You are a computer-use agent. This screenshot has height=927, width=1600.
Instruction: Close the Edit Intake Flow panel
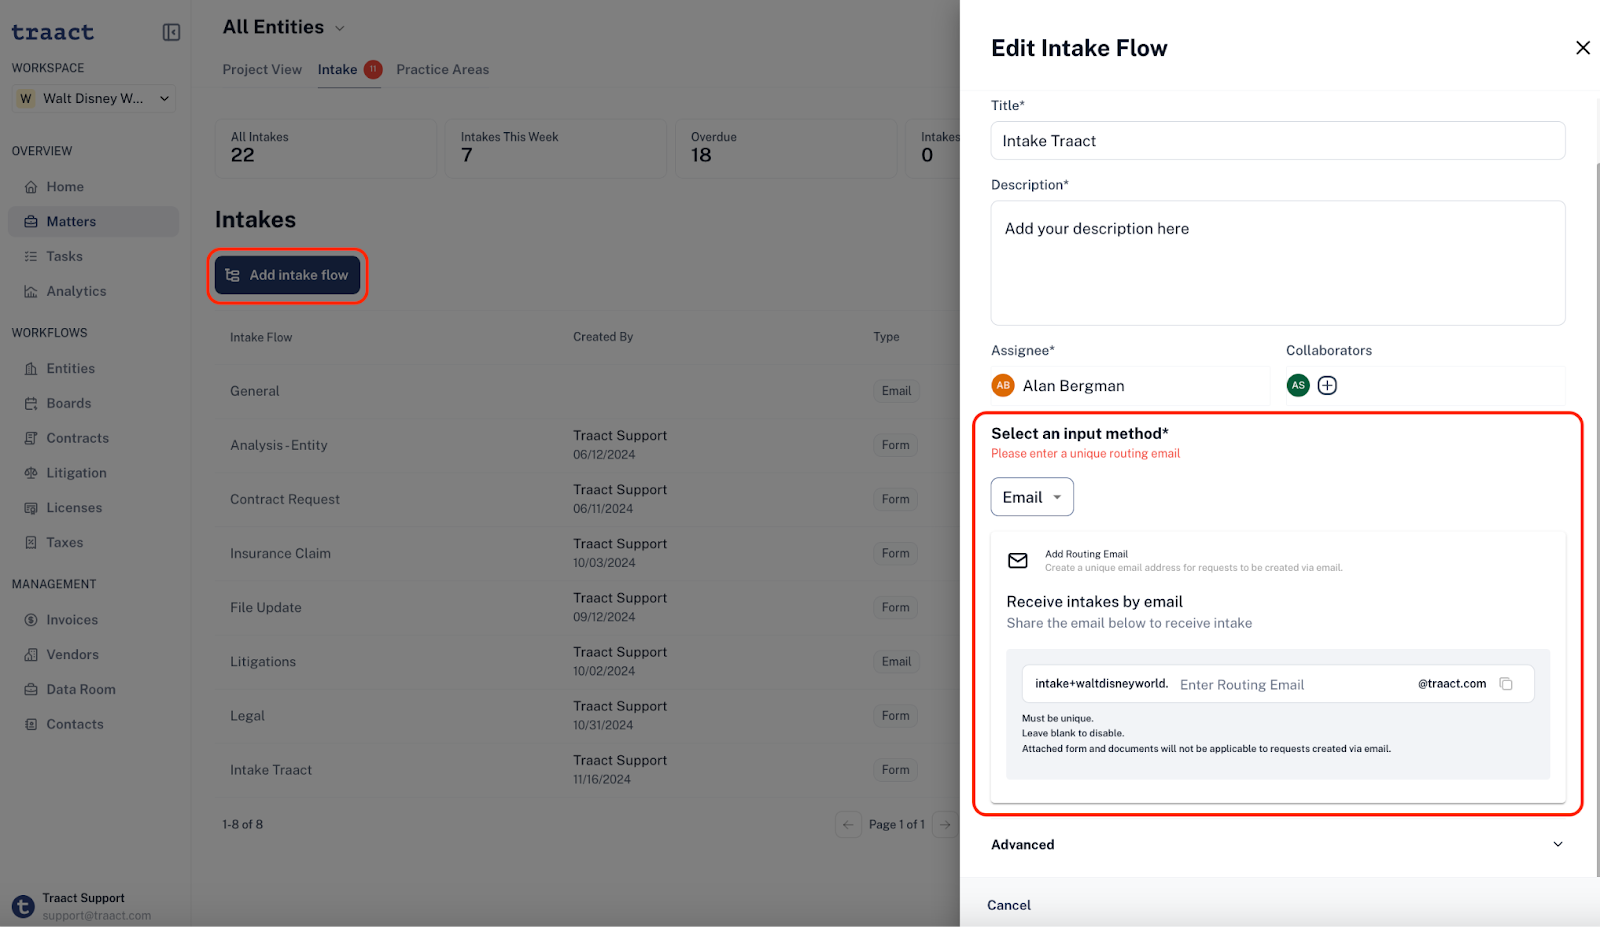point(1583,48)
